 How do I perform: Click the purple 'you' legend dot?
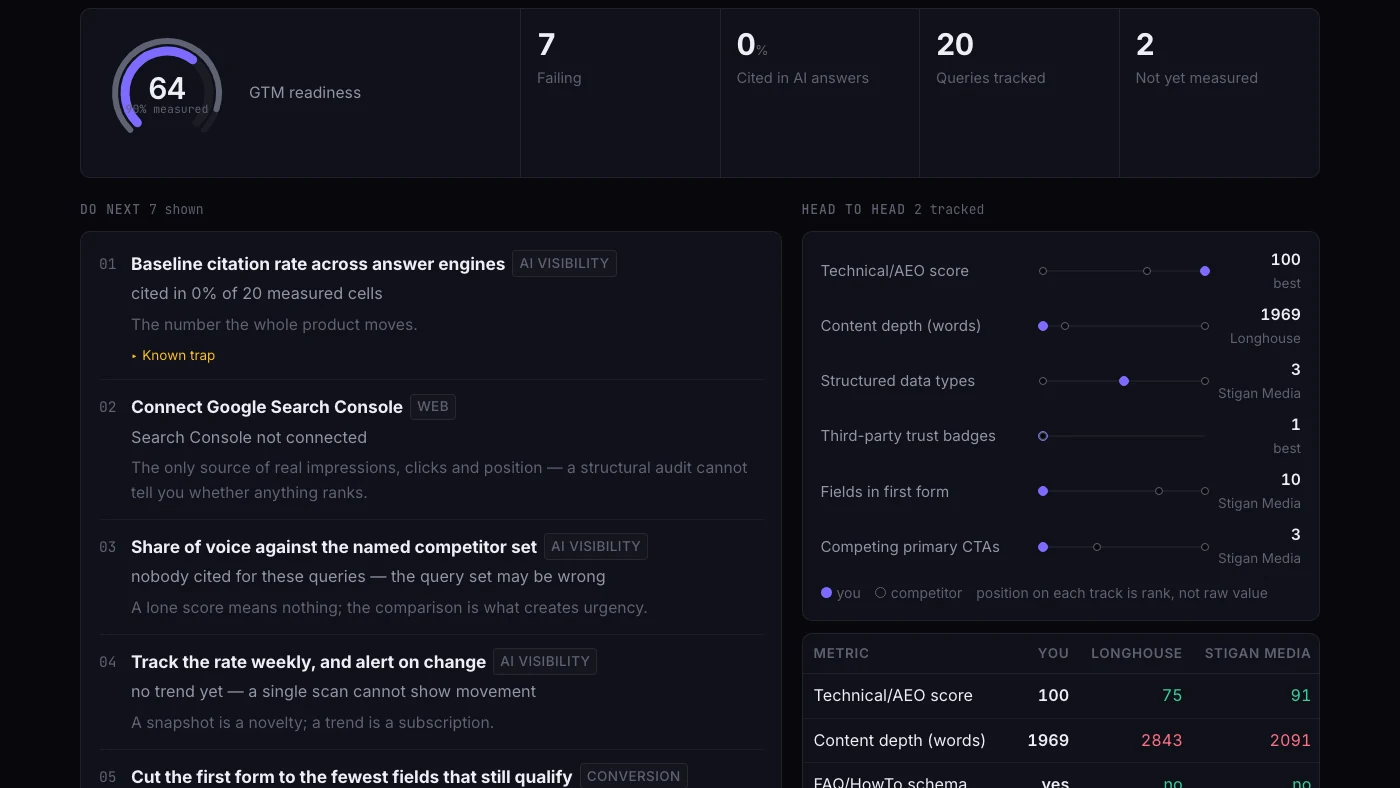click(826, 593)
